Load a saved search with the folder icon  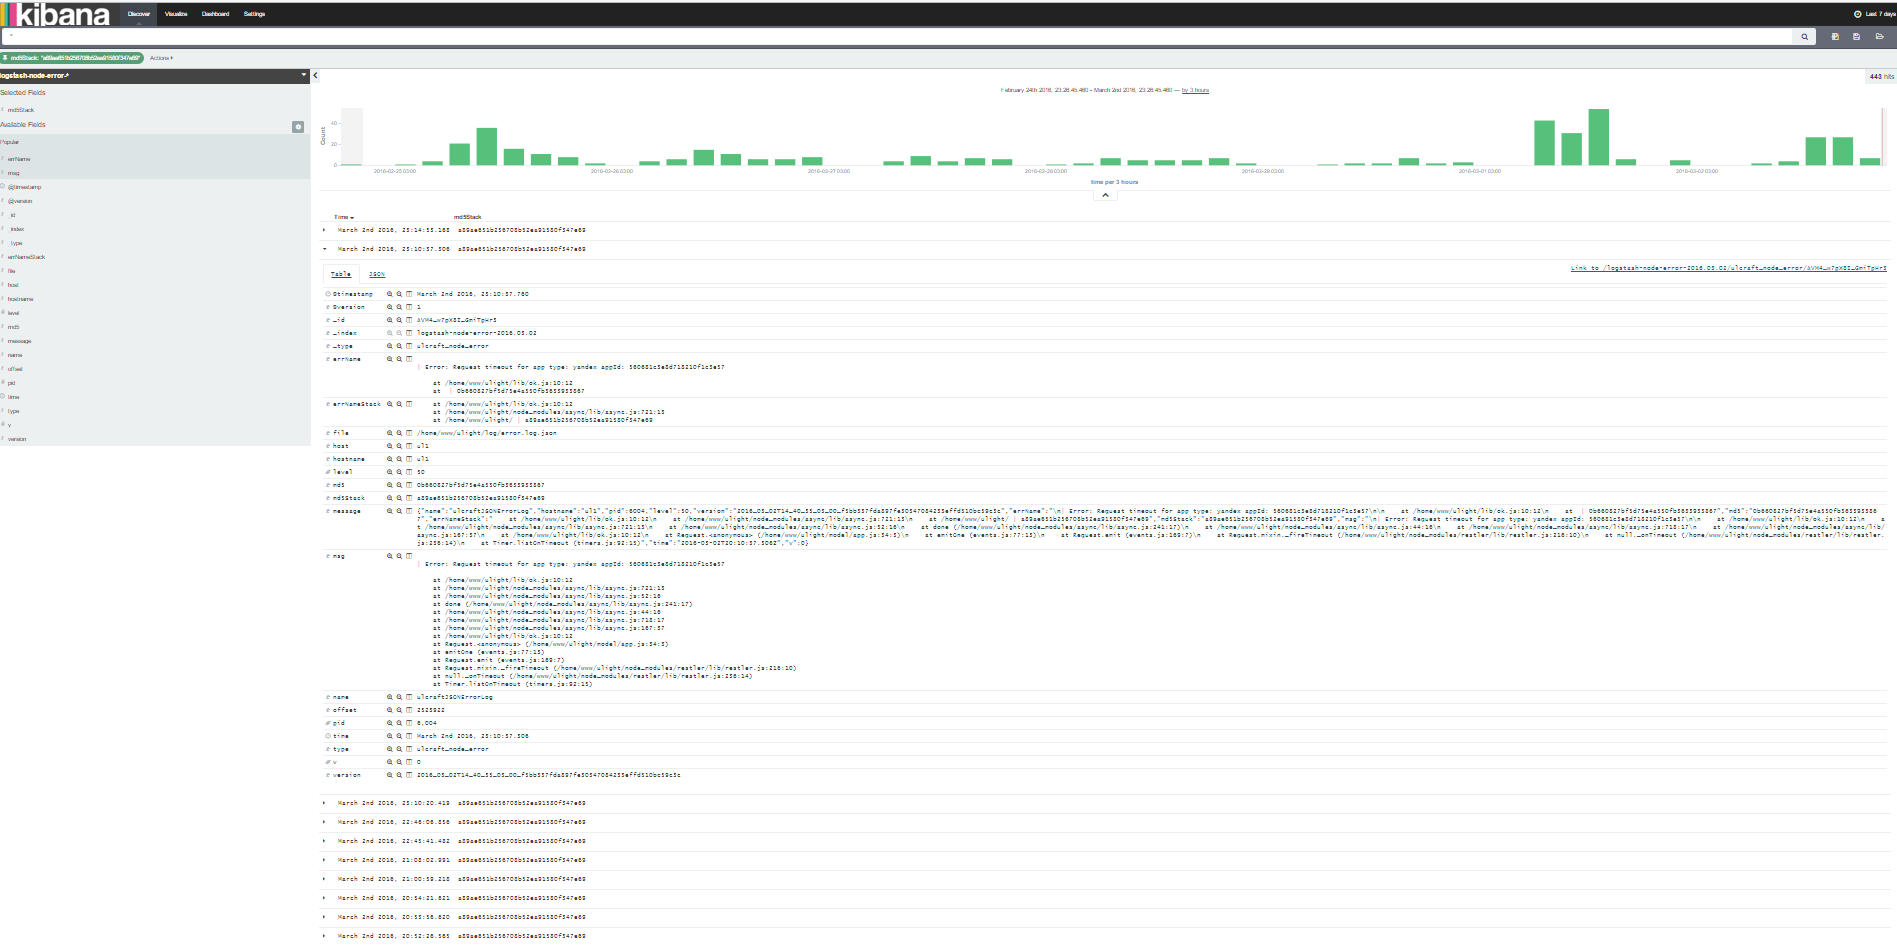coord(1878,37)
